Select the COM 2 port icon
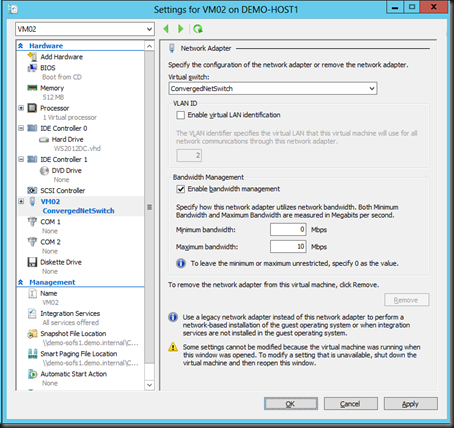 tap(32, 242)
